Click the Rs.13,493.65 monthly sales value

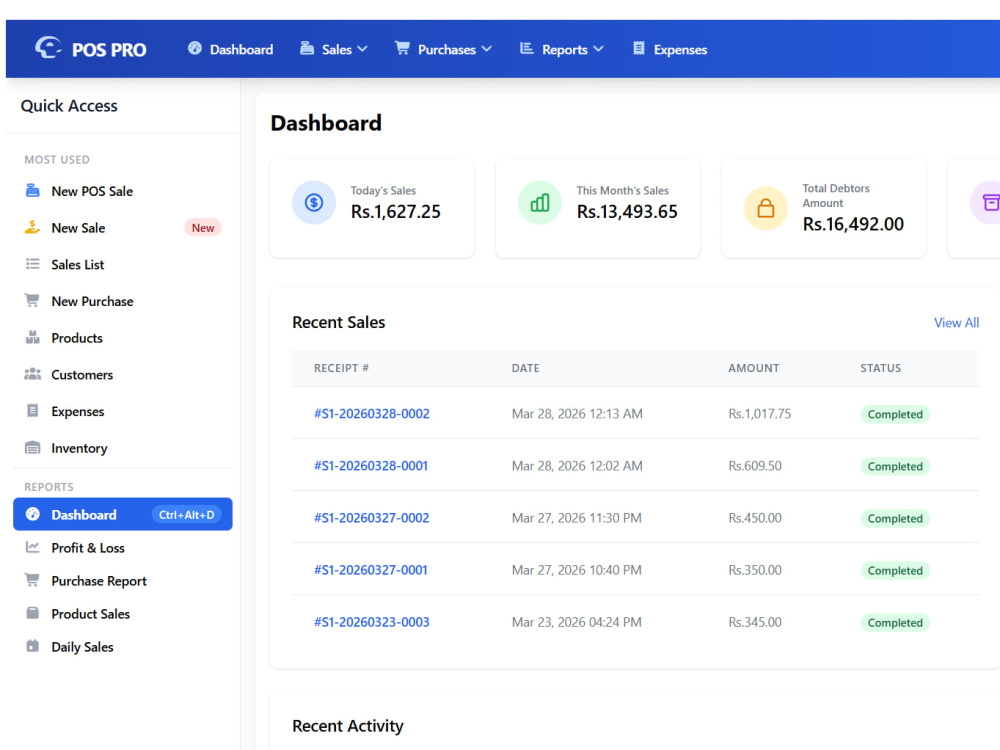(627, 212)
